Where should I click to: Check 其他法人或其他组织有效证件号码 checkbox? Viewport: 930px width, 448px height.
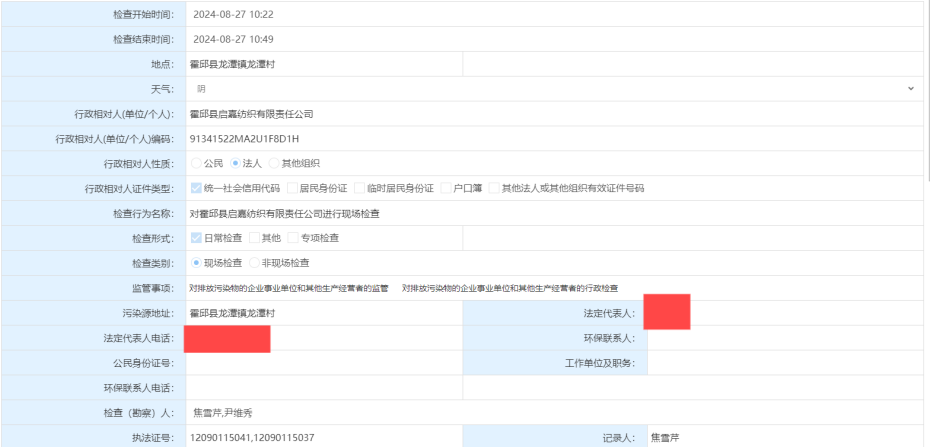[495, 188]
